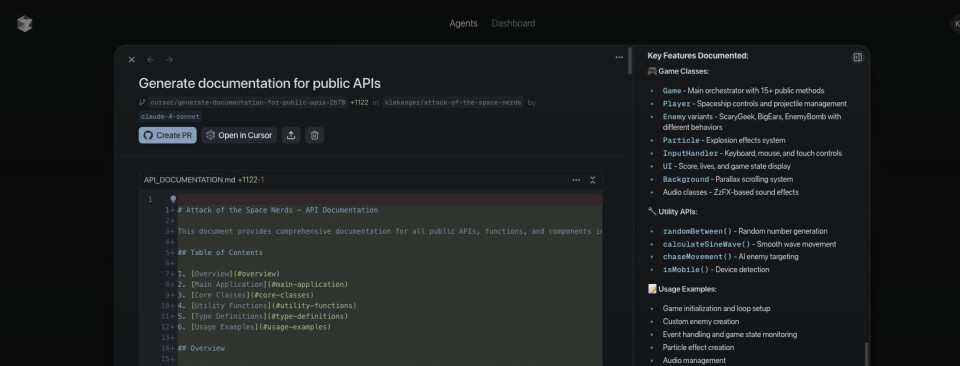
Task: Click the 'randomBetween()' code term
Action: [x=697, y=231]
